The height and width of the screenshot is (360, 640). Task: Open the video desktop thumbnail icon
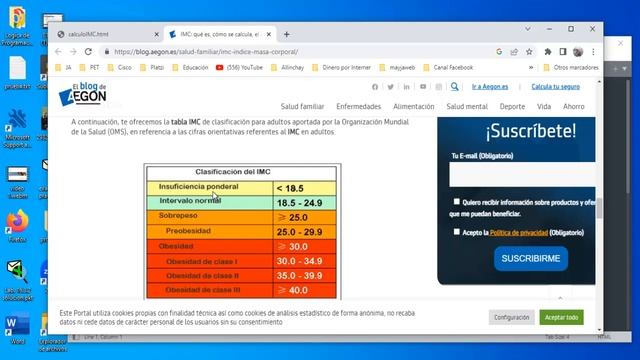coord(17,182)
